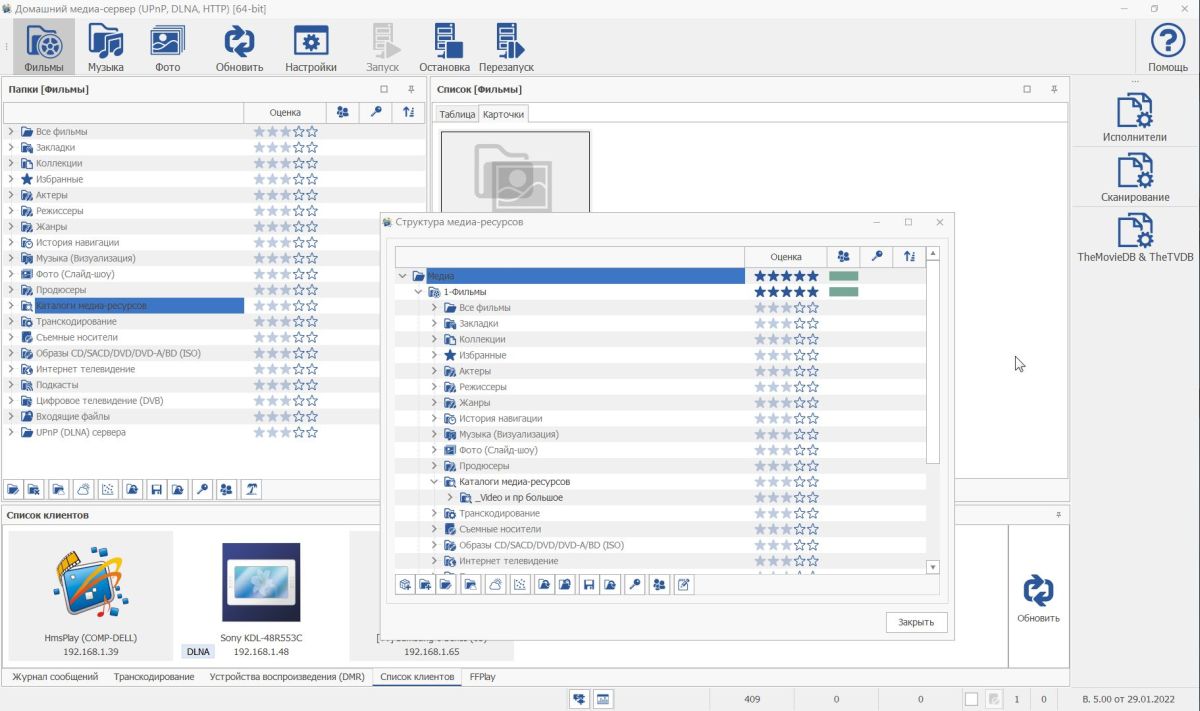Click TheMovieDB & TheTVDB sidebar icon
The width and height of the screenshot is (1200, 711).
(x=1134, y=237)
